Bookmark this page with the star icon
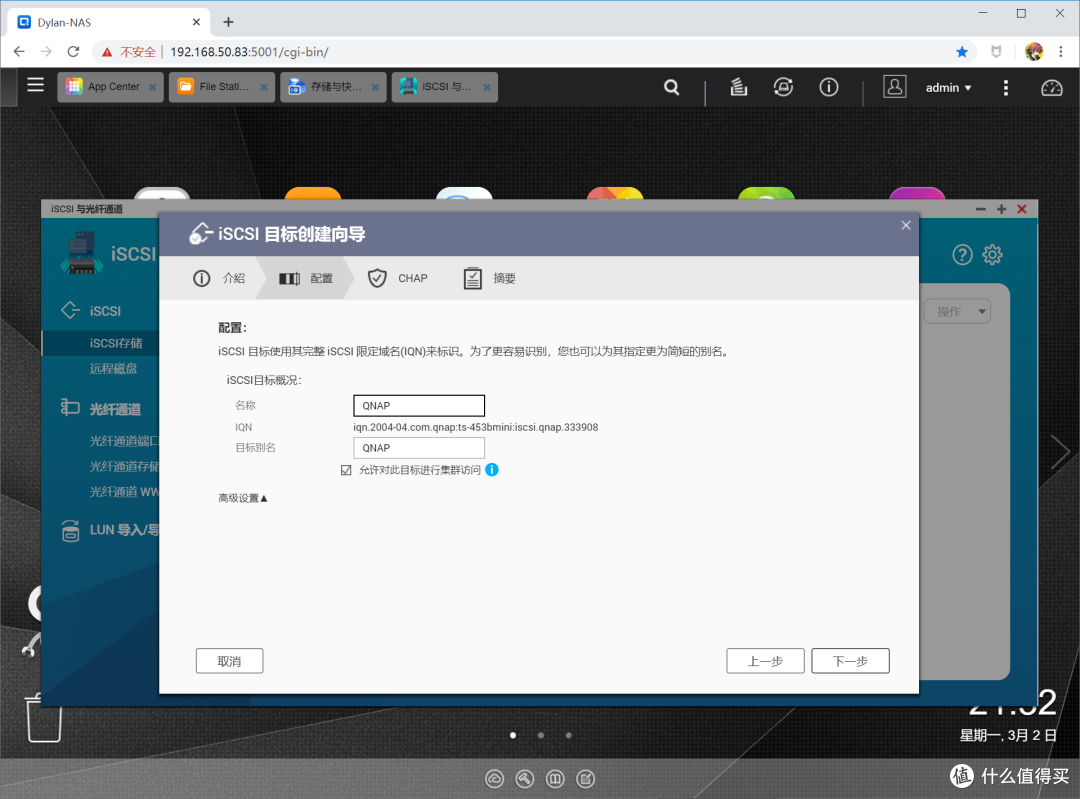The image size is (1080, 799). (962, 52)
